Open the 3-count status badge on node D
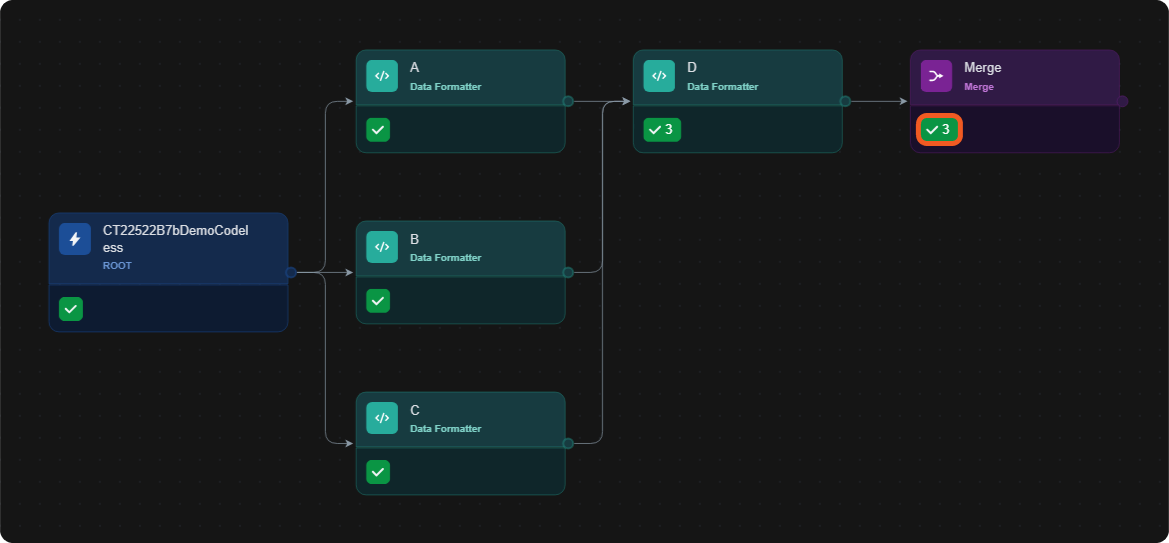Viewport: 1169px width, 543px height. [x=662, y=130]
